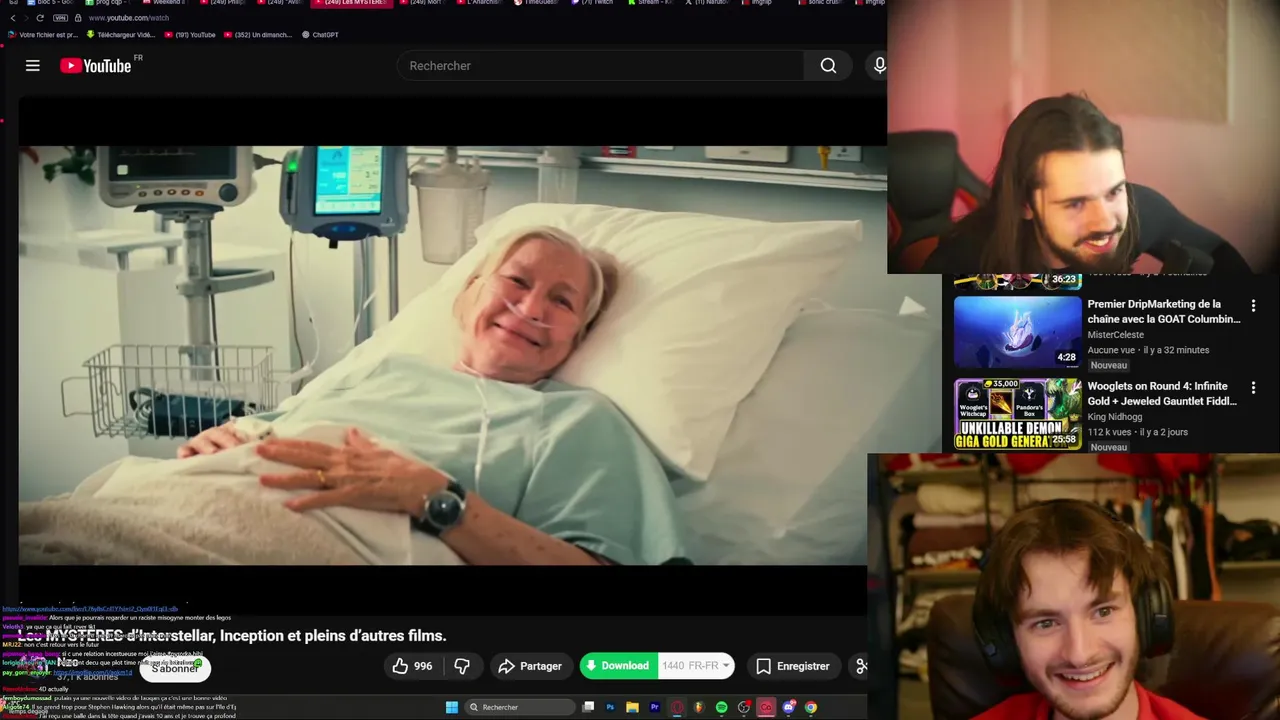Viewport: 1280px width, 720px height.
Task: Open File Explorer from the taskbar
Action: [632, 707]
